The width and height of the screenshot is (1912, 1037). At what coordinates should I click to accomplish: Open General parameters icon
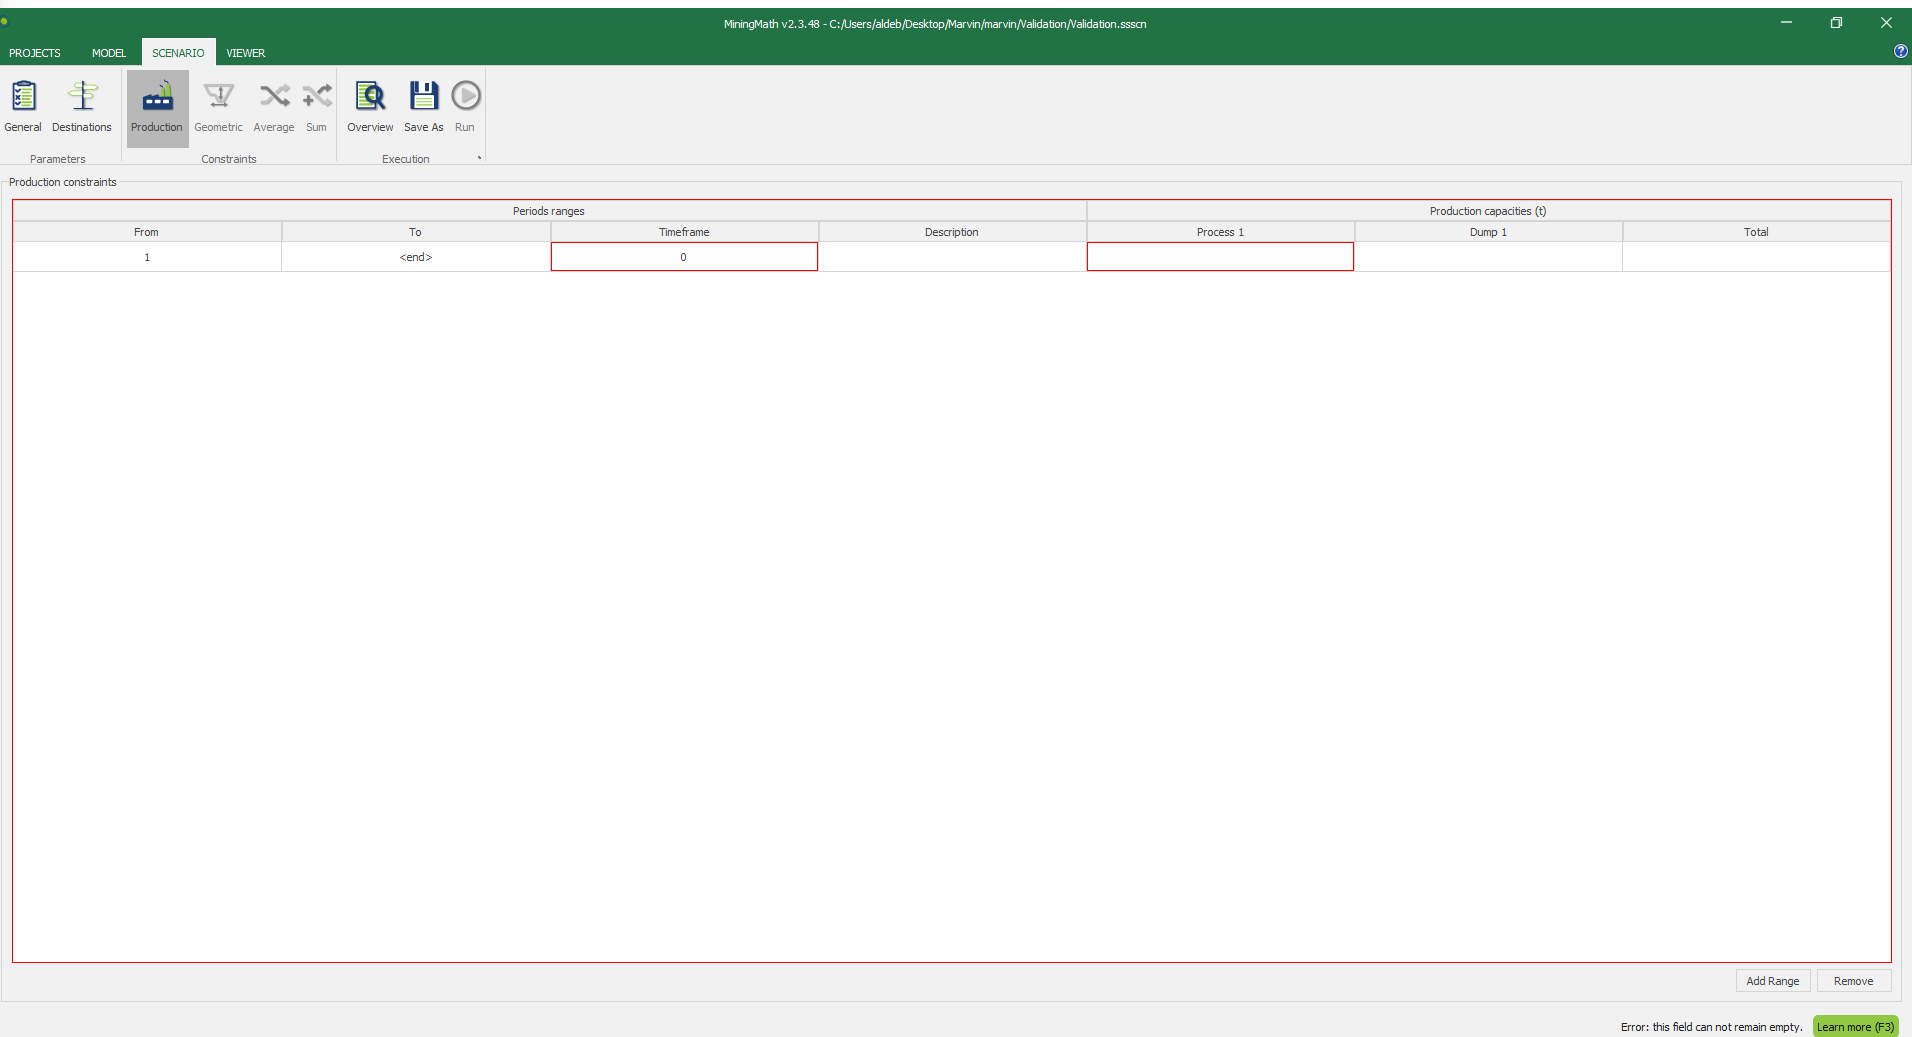pos(23,97)
